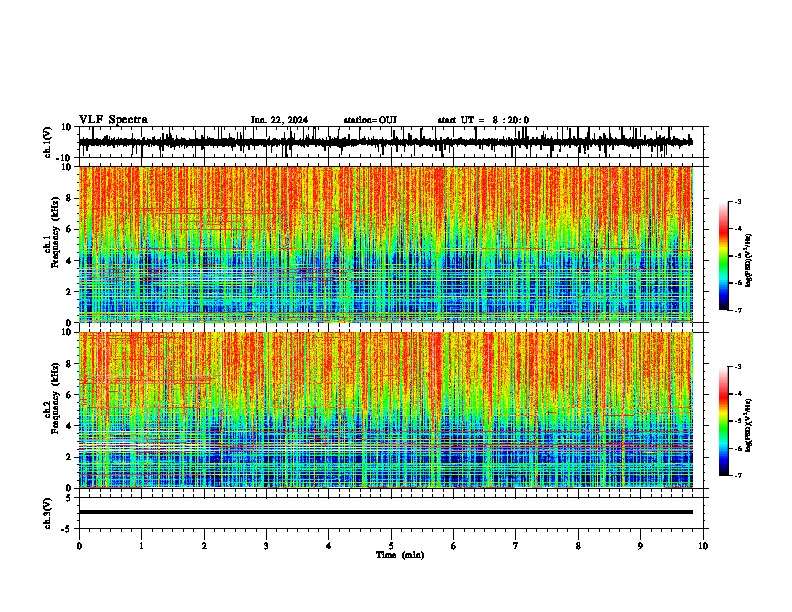This screenshot has height=612, width=792.
Task: Click the ch.1(V) waveform plot
Action: 385,142
